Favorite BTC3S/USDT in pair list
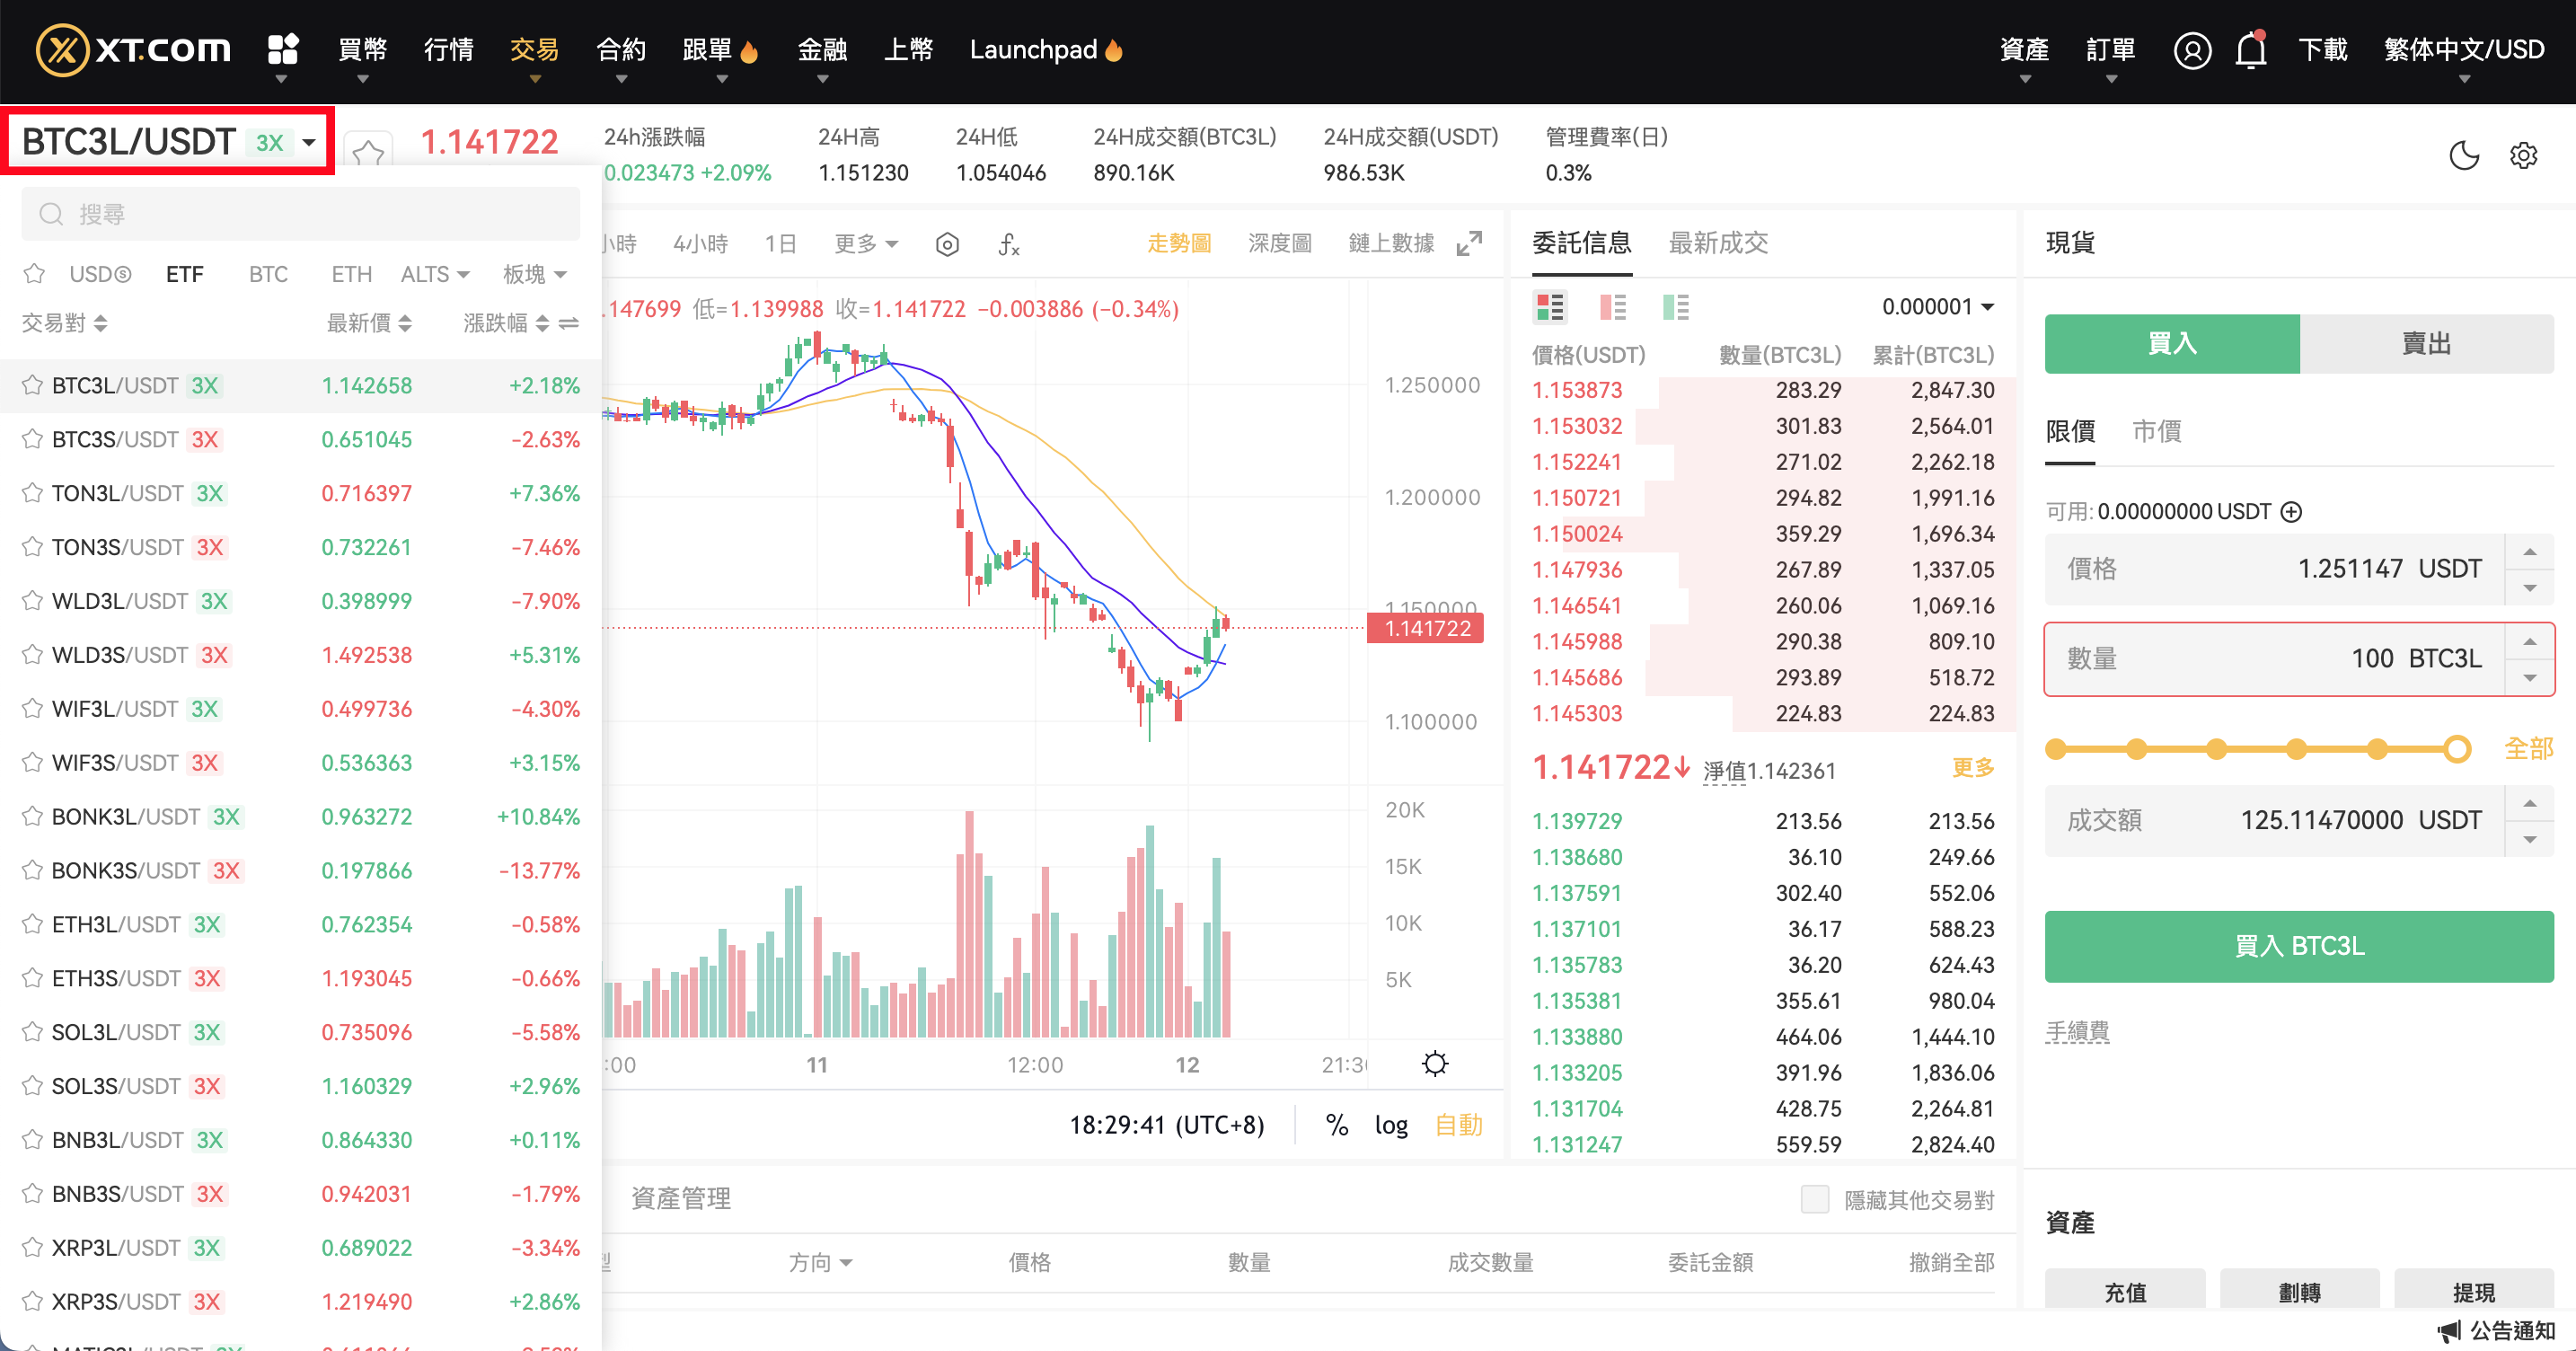2576x1351 pixels. pos(32,439)
